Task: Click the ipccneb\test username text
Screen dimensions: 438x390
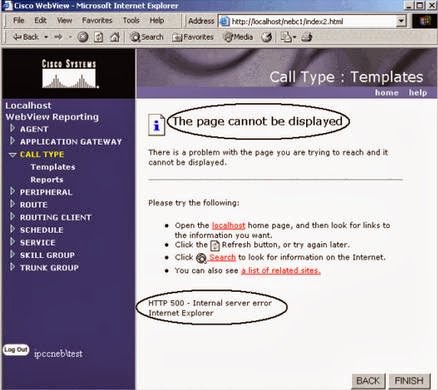Action: coord(58,353)
